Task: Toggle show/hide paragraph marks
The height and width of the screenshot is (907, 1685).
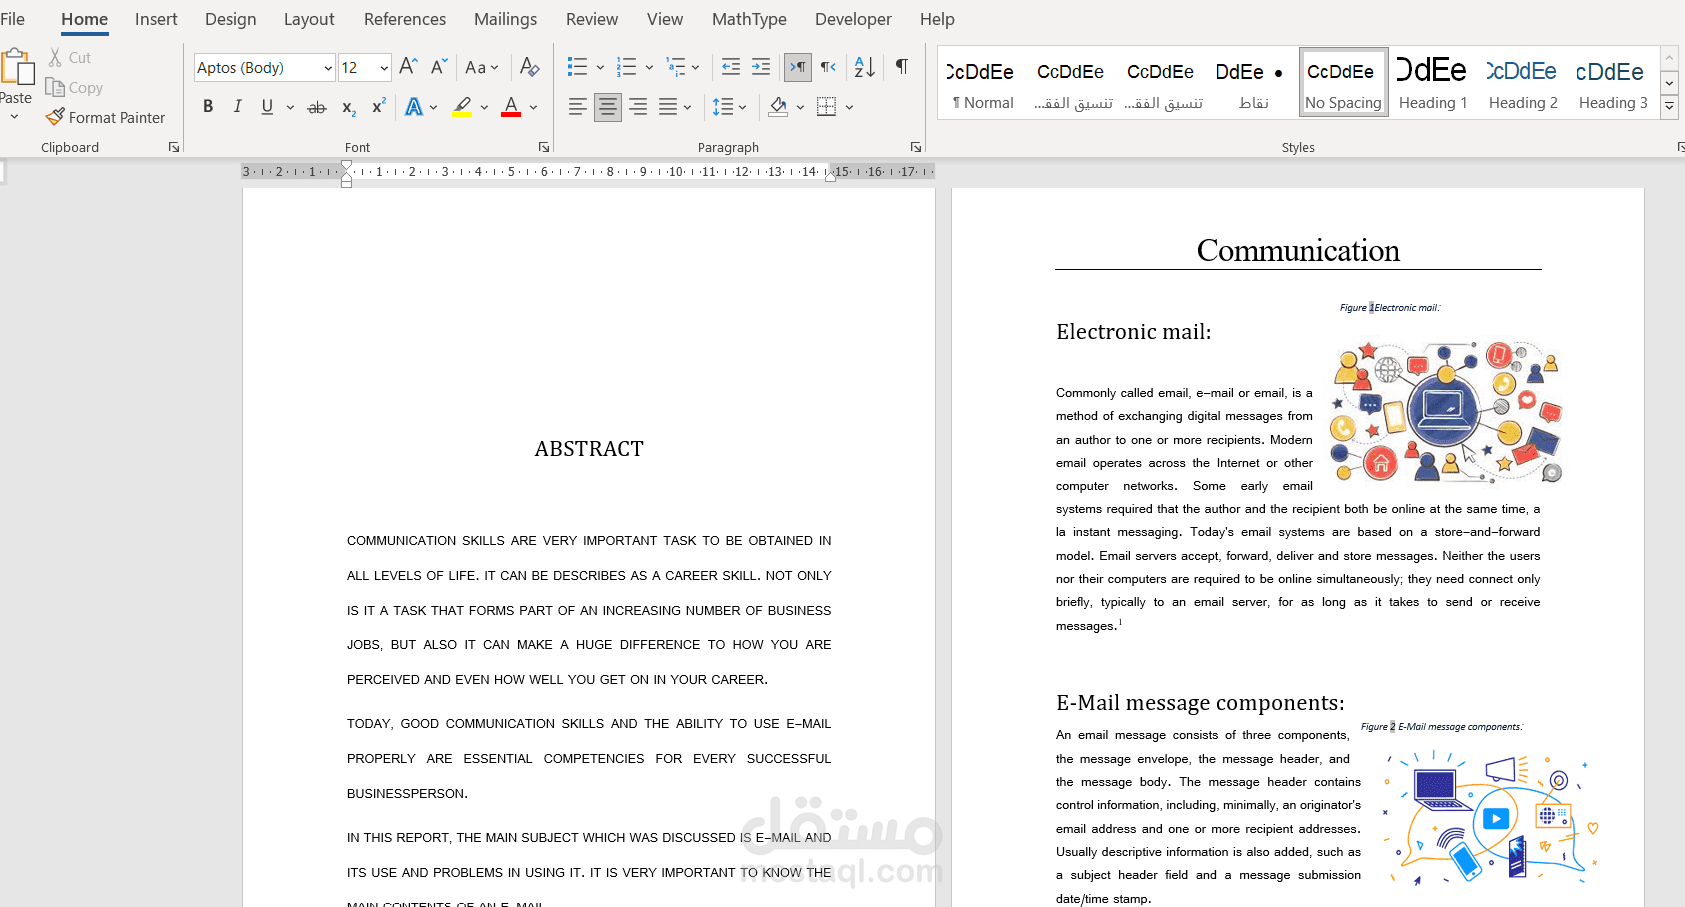Action: (x=902, y=67)
